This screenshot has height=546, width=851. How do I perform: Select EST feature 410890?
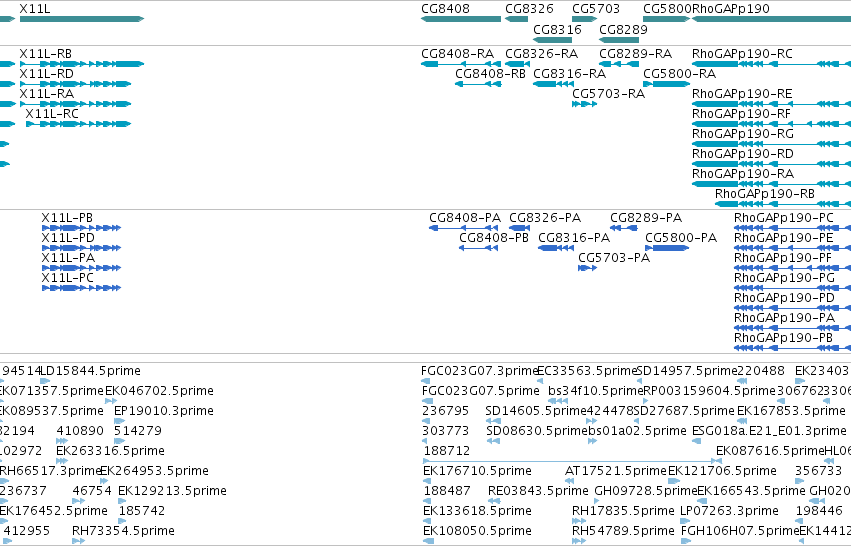(62, 441)
